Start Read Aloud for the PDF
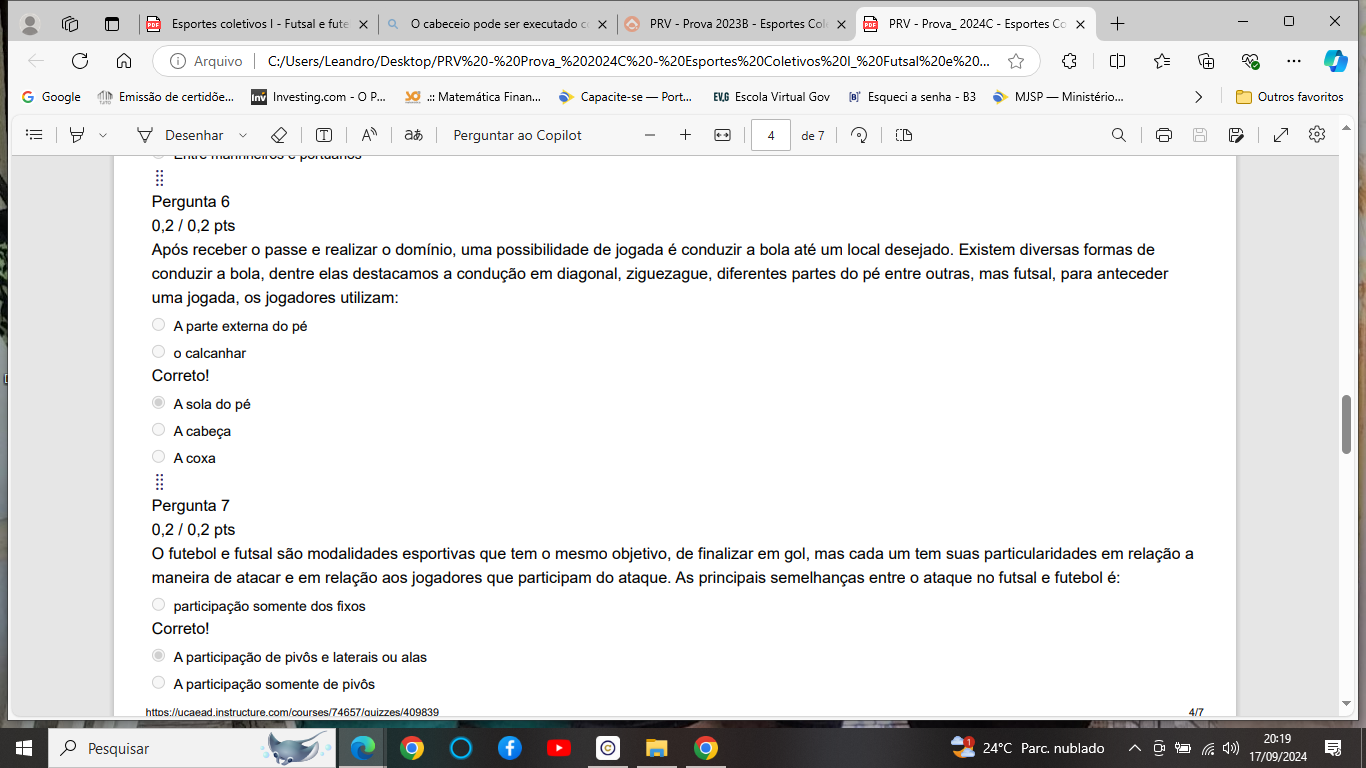The image size is (1366, 768). pos(369,135)
